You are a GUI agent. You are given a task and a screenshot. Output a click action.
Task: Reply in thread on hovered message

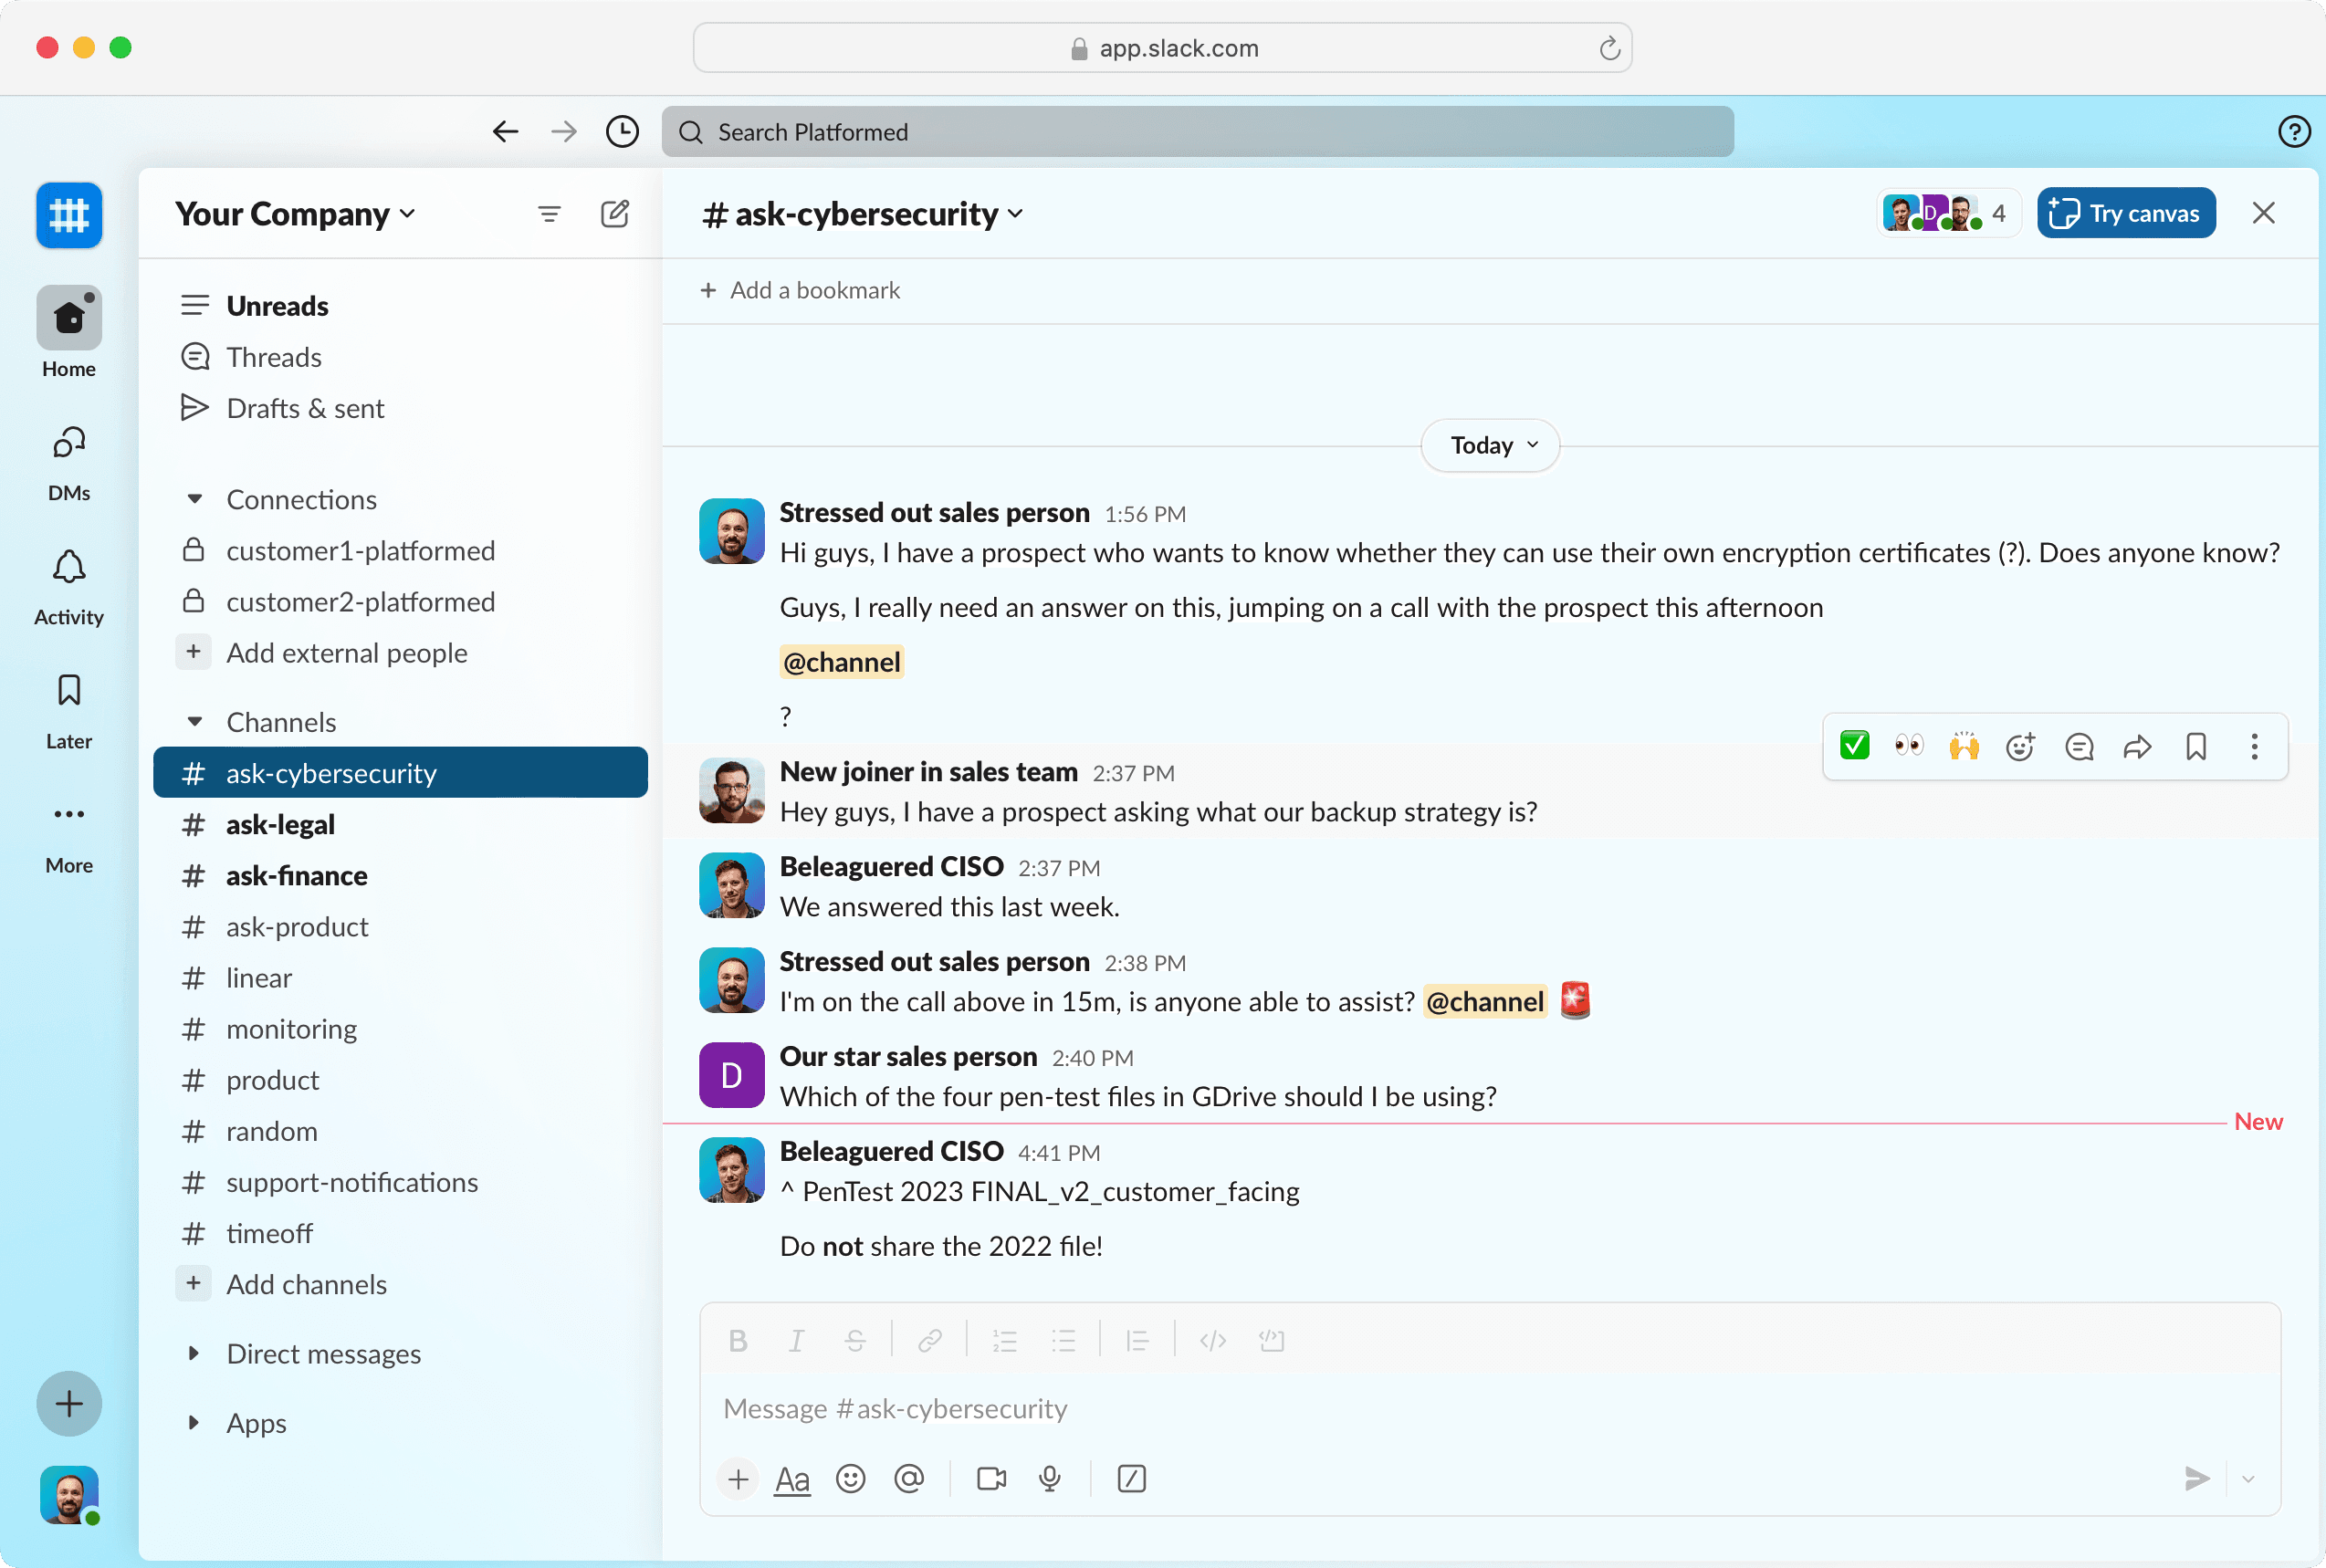[2079, 747]
